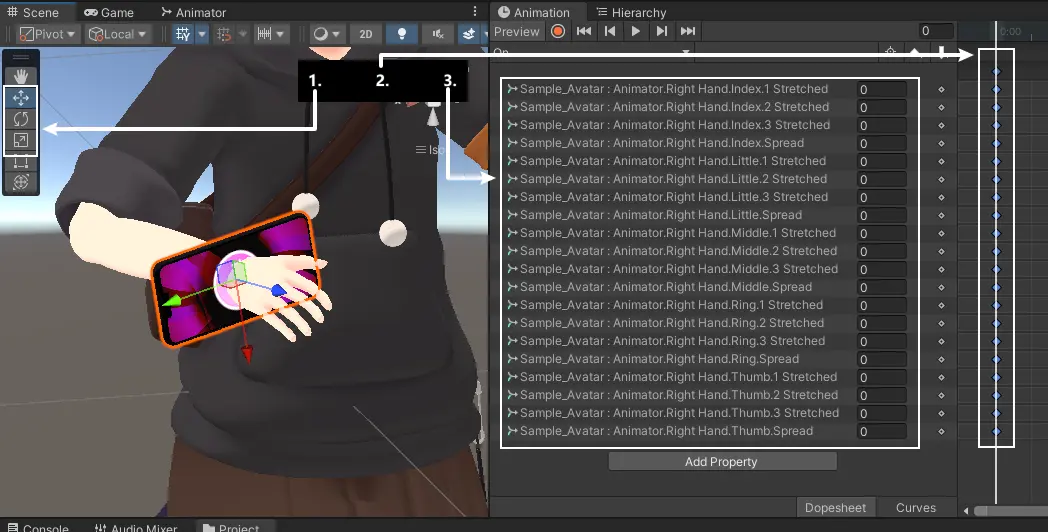Click value field for Index.3 Stretched
The width and height of the screenshot is (1048, 532).
tap(882, 126)
